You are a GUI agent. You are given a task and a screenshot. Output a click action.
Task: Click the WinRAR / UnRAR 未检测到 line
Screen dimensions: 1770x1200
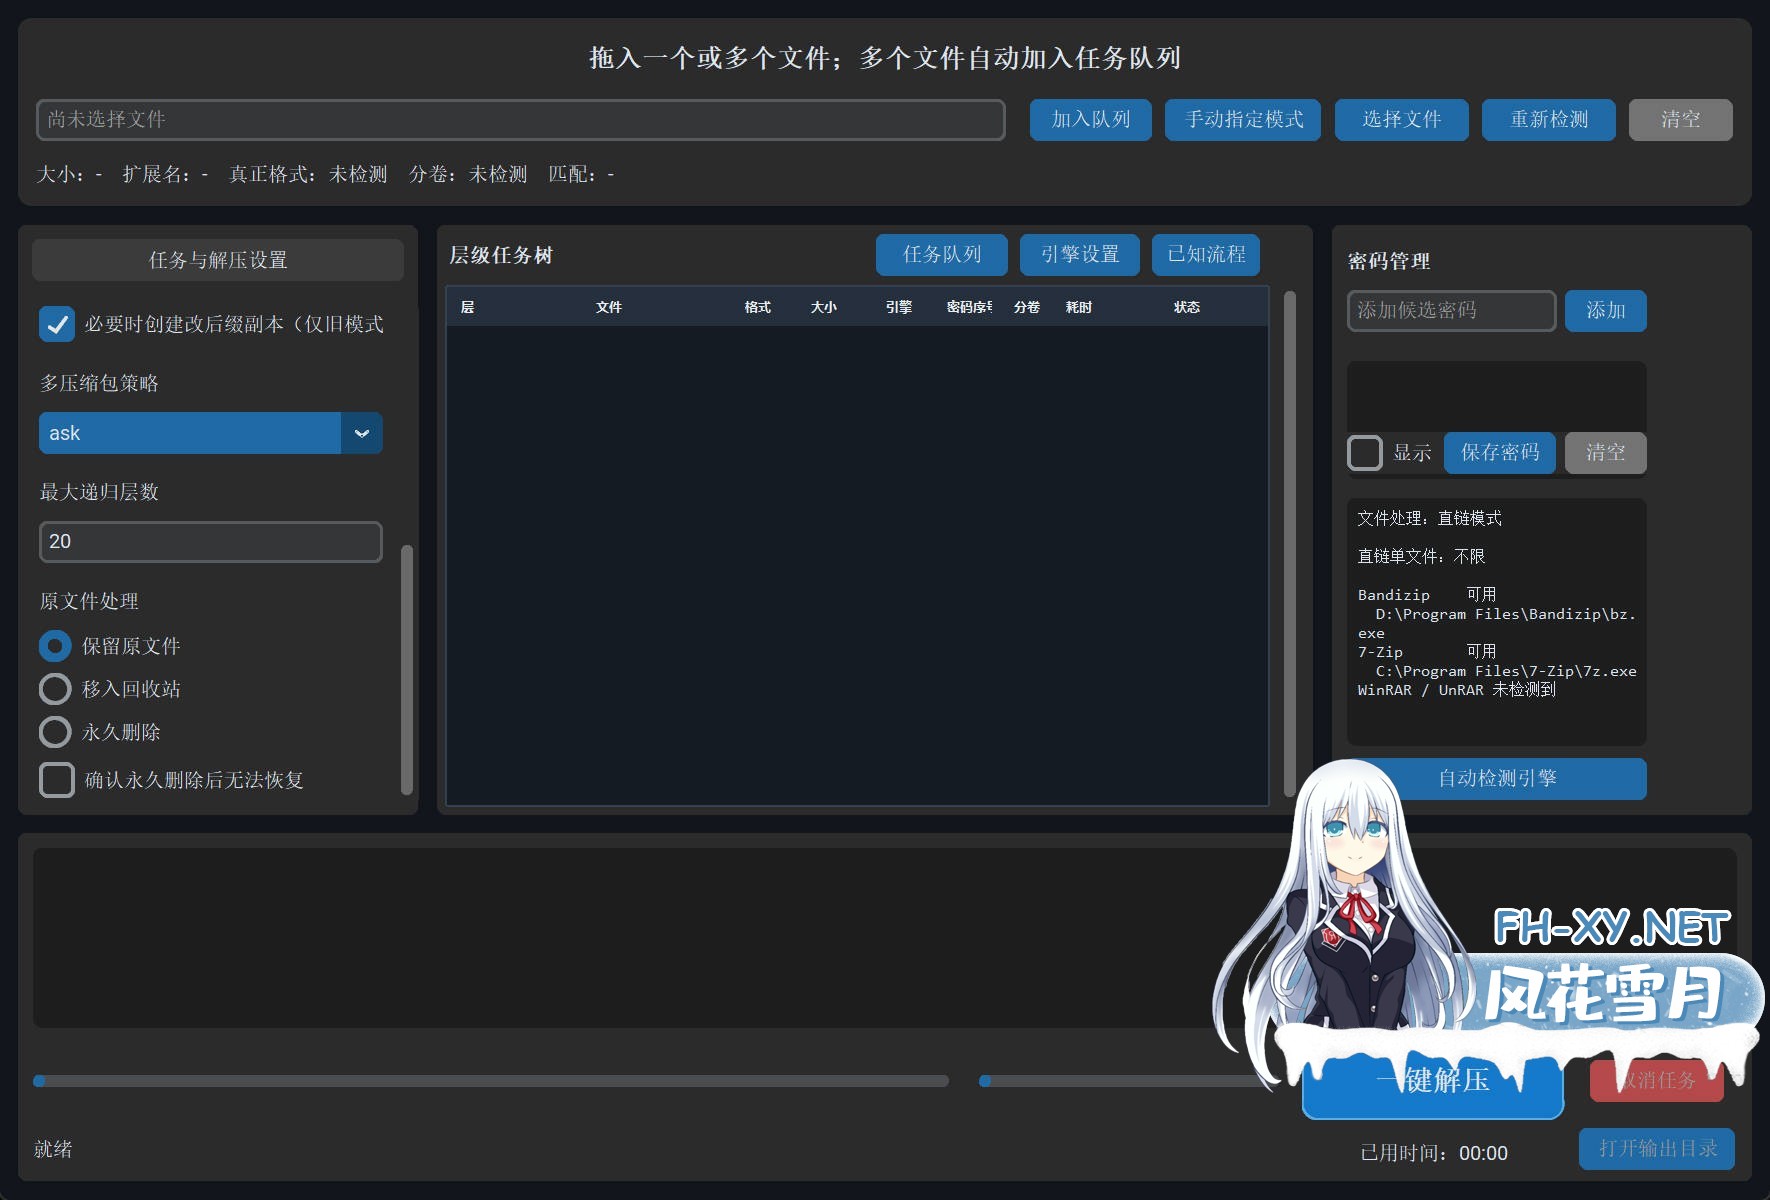pyautogui.click(x=1457, y=690)
